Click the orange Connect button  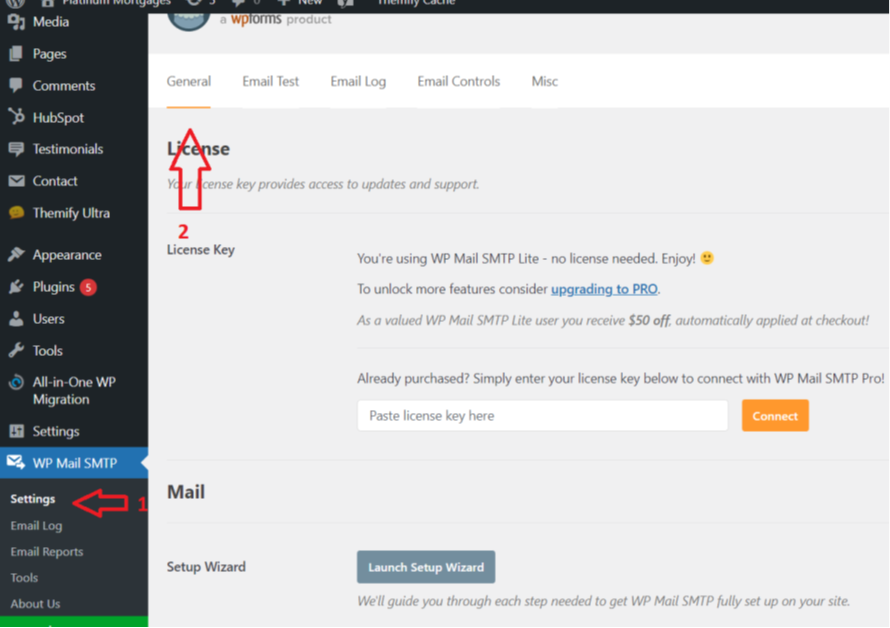[x=775, y=416]
